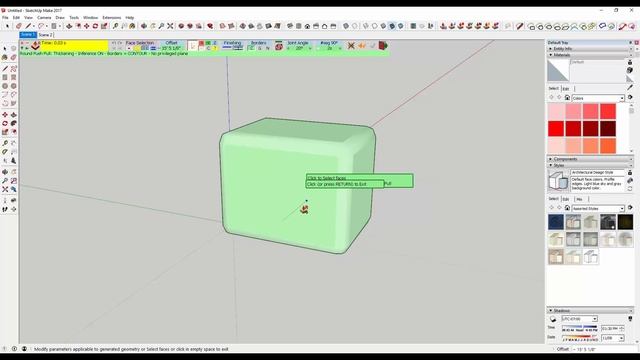Open the Extensions menu

click(111, 18)
